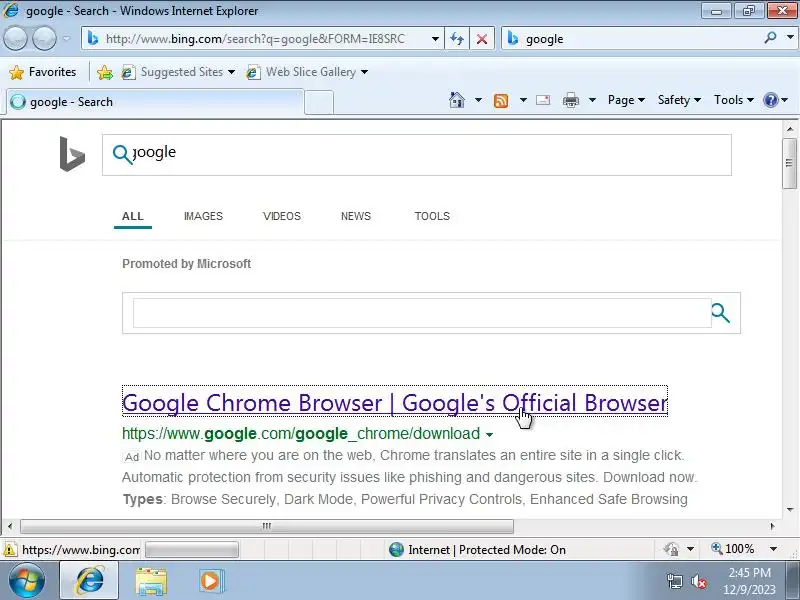Launch Windows Media Player from taskbar
Screen dimensions: 800x600
[x=211, y=581]
